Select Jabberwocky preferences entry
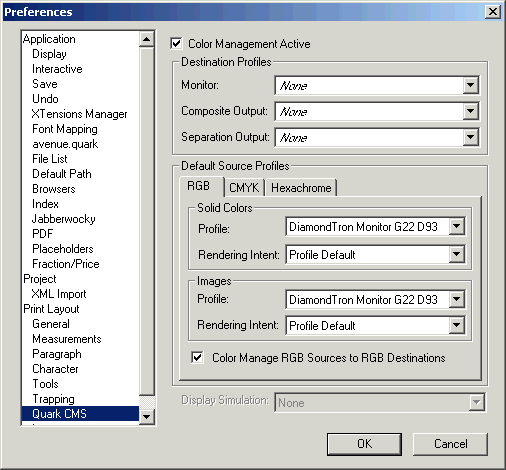 (x=64, y=219)
